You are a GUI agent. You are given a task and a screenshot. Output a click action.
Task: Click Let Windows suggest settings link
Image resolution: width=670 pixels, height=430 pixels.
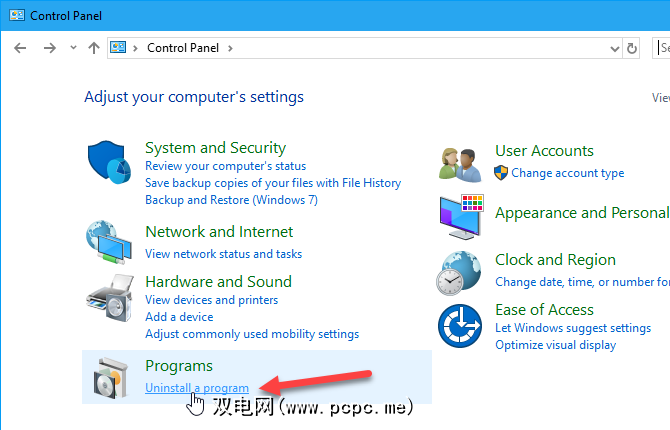click(x=573, y=328)
